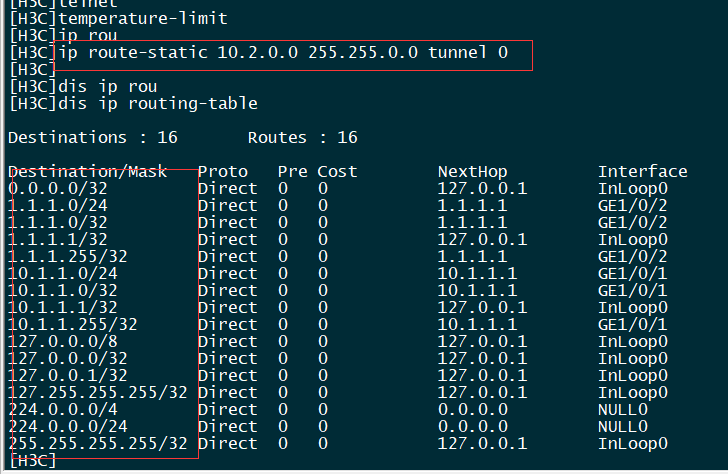Image resolution: width=728 pixels, height=474 pixels.
Task: Click the Pre column header
Action: coord(292,171)
